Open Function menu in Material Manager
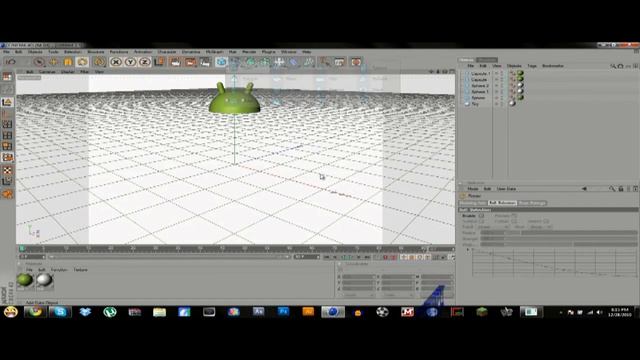 (59, 270)
